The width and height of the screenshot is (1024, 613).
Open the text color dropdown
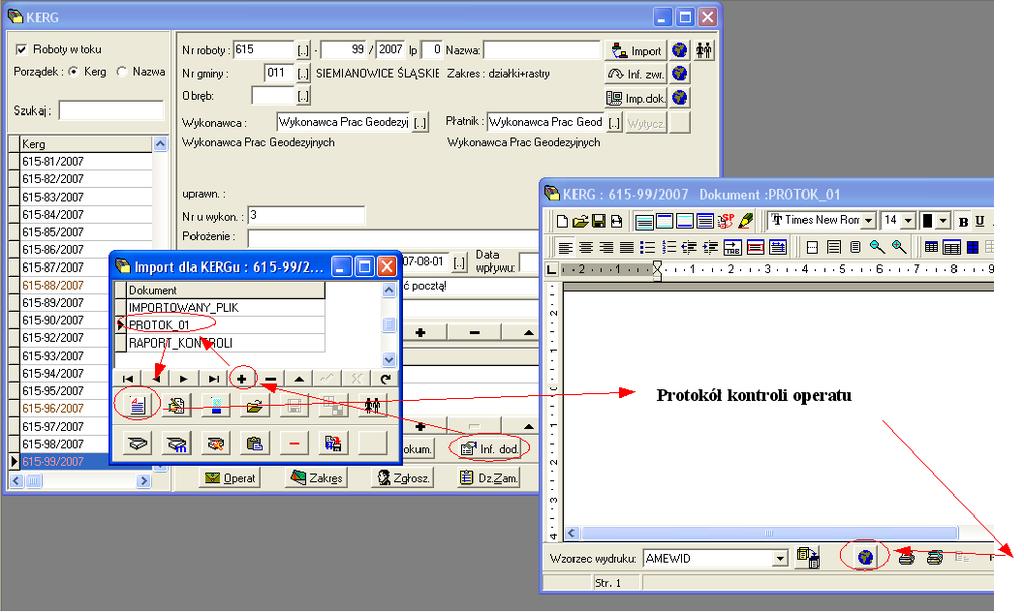pyautogui.click(x=942, y=221)
